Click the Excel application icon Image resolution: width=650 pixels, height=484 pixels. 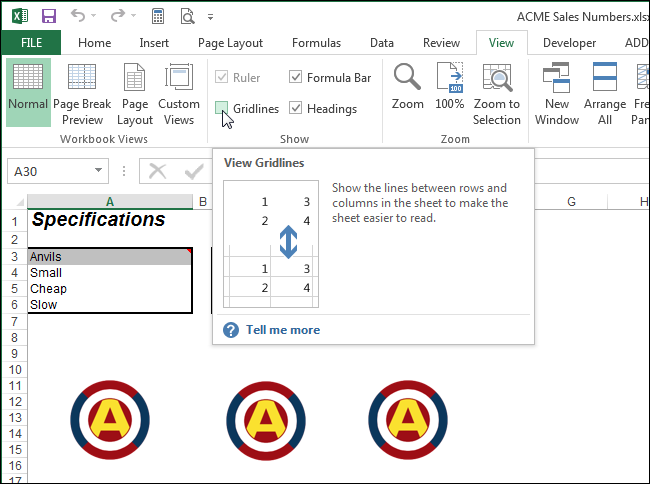coord(20,16)
